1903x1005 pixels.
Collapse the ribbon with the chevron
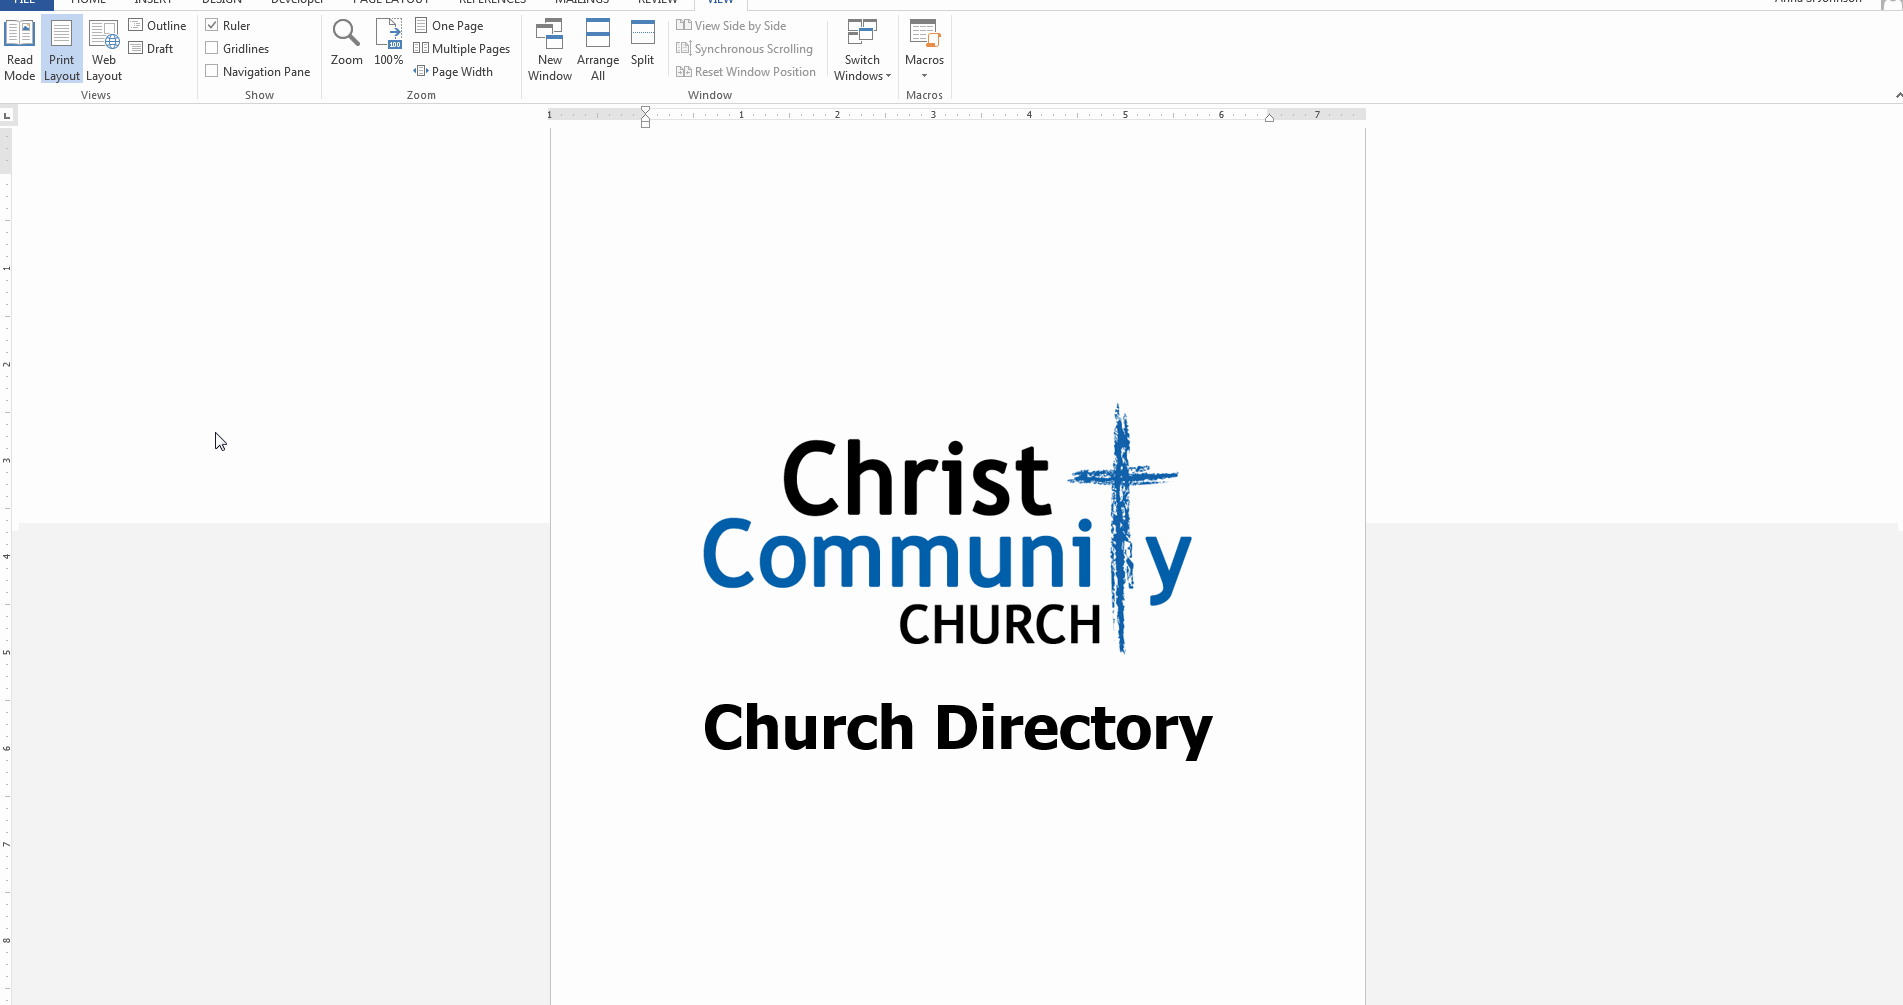click(x=1898, y=95)
